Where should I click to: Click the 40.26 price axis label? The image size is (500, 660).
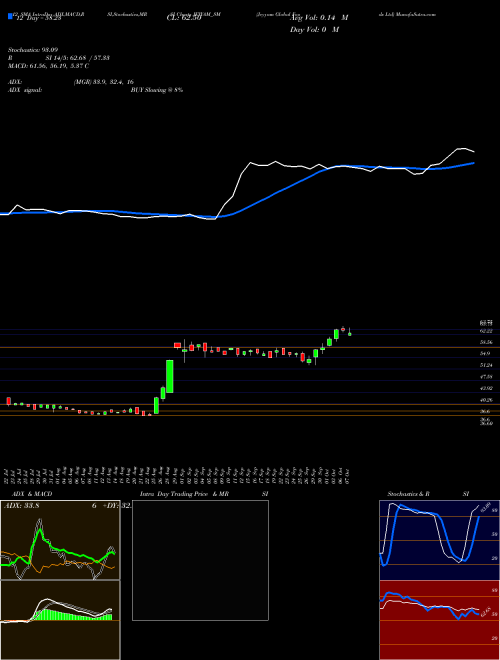(486, 400)
